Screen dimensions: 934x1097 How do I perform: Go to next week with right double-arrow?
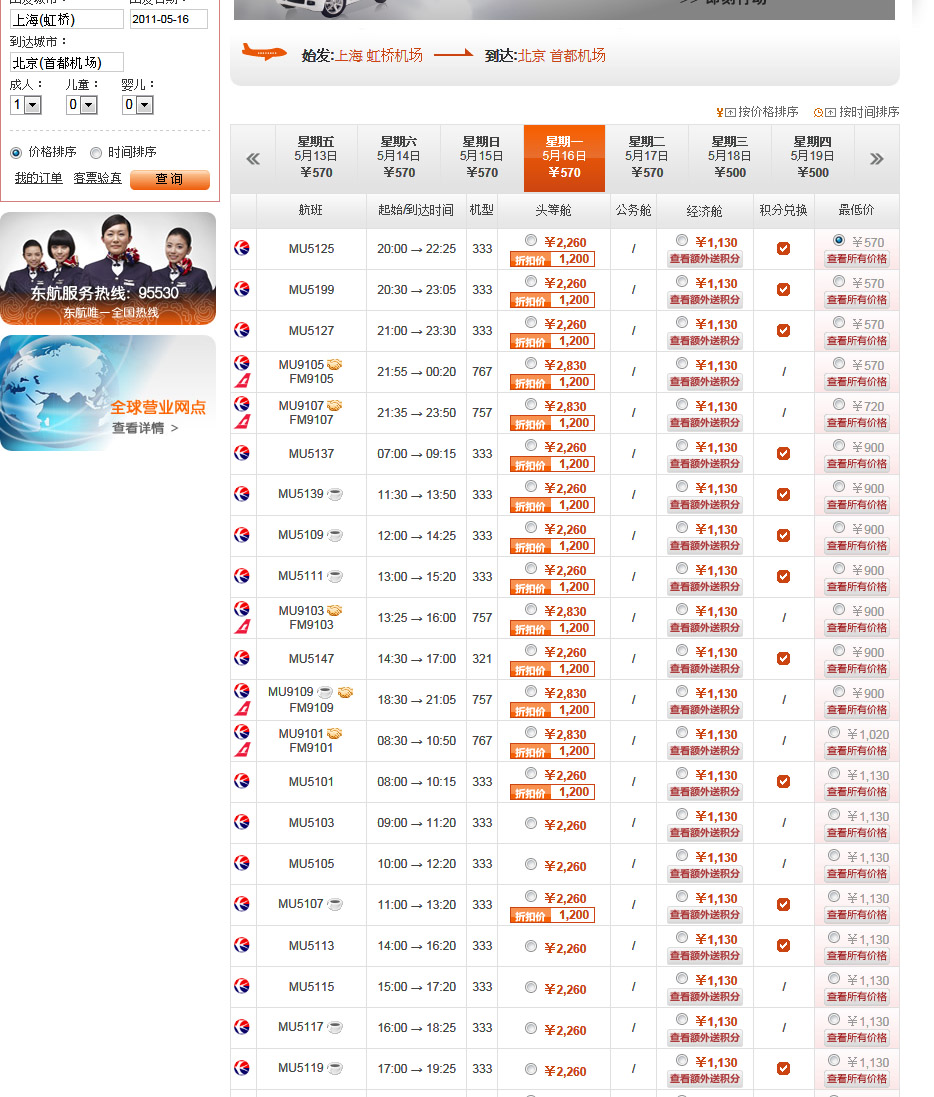click(876, 158)
